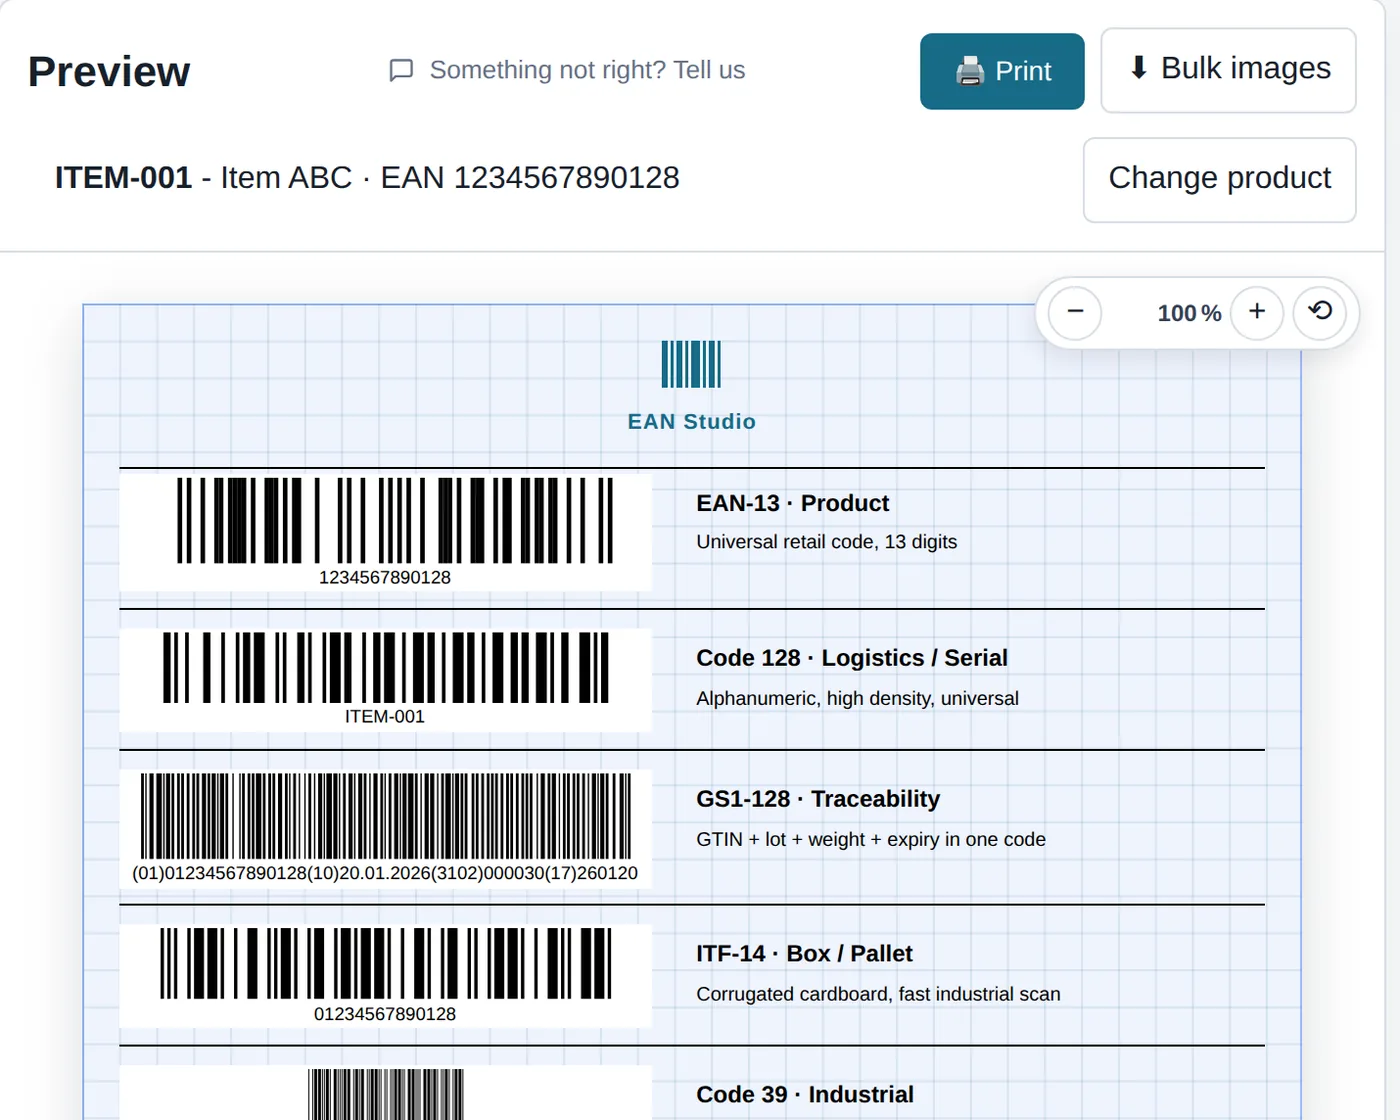Zoom in with the plus button
The image size is (1400, 1120).
(1257, 312)
